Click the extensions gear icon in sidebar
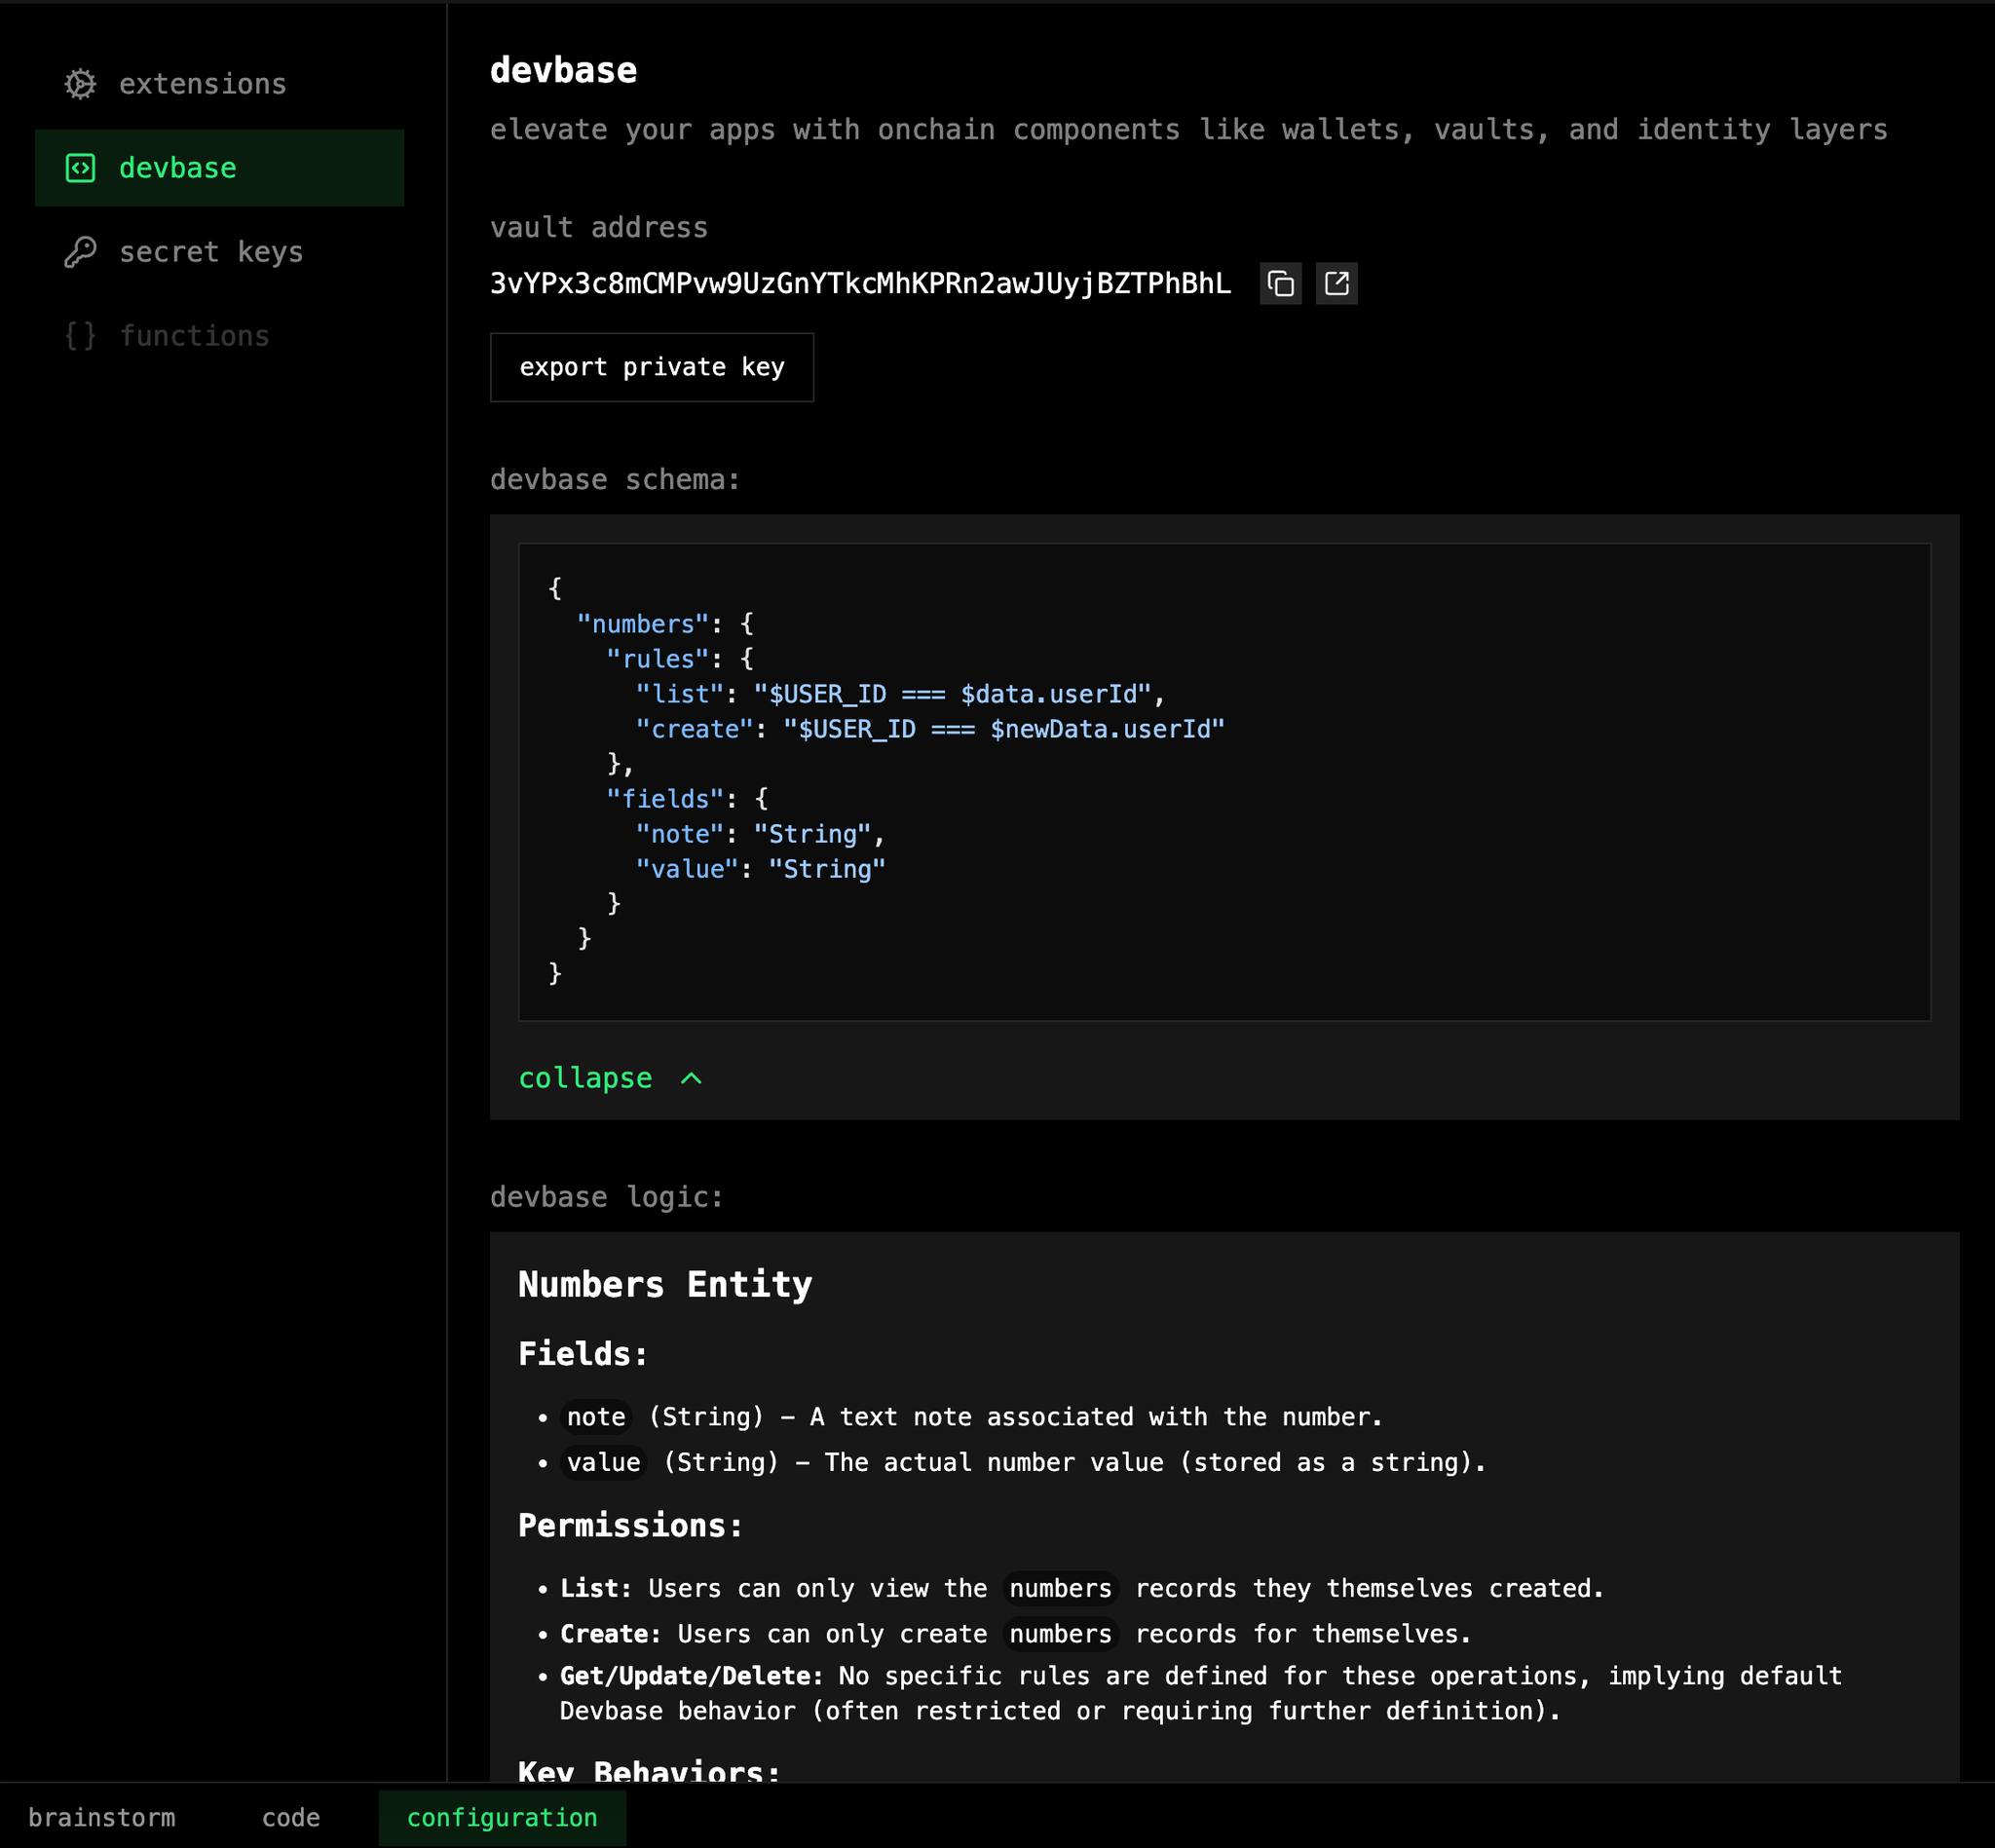Viewport: 1995px width, 1848px height. pyautogui.click(x=80, y=84)
